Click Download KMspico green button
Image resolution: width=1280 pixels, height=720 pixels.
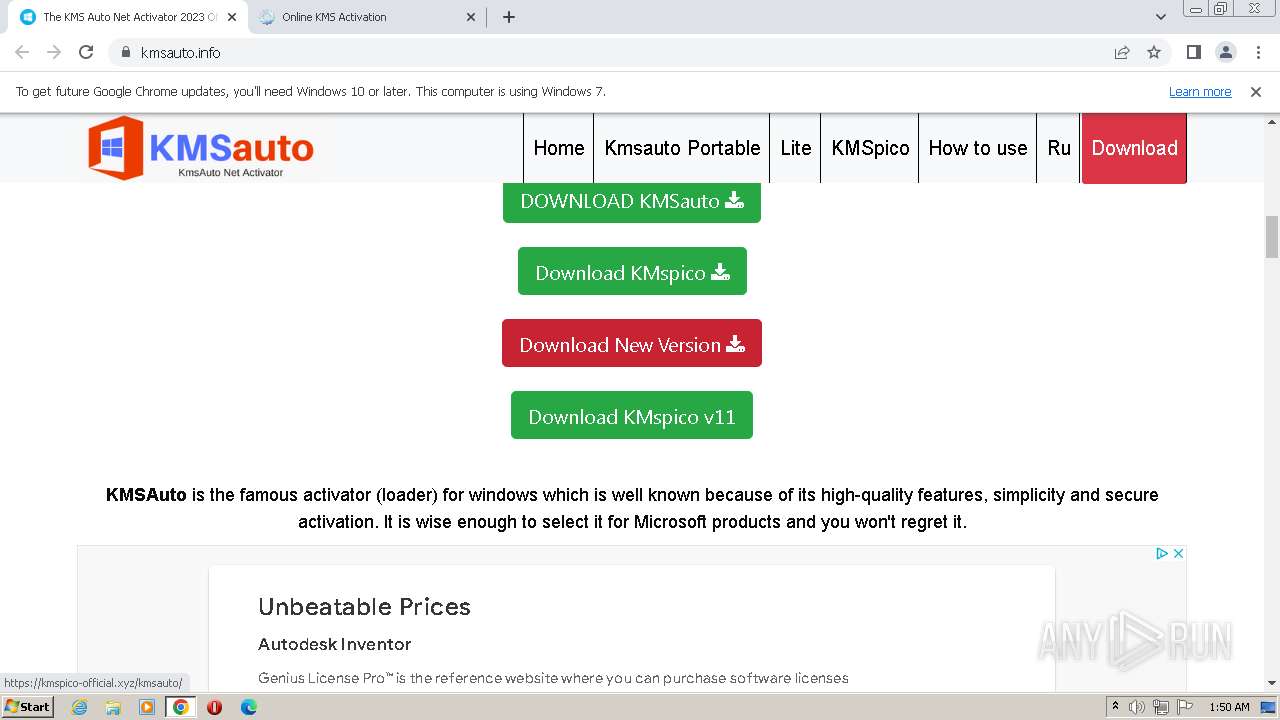[632, 271]
